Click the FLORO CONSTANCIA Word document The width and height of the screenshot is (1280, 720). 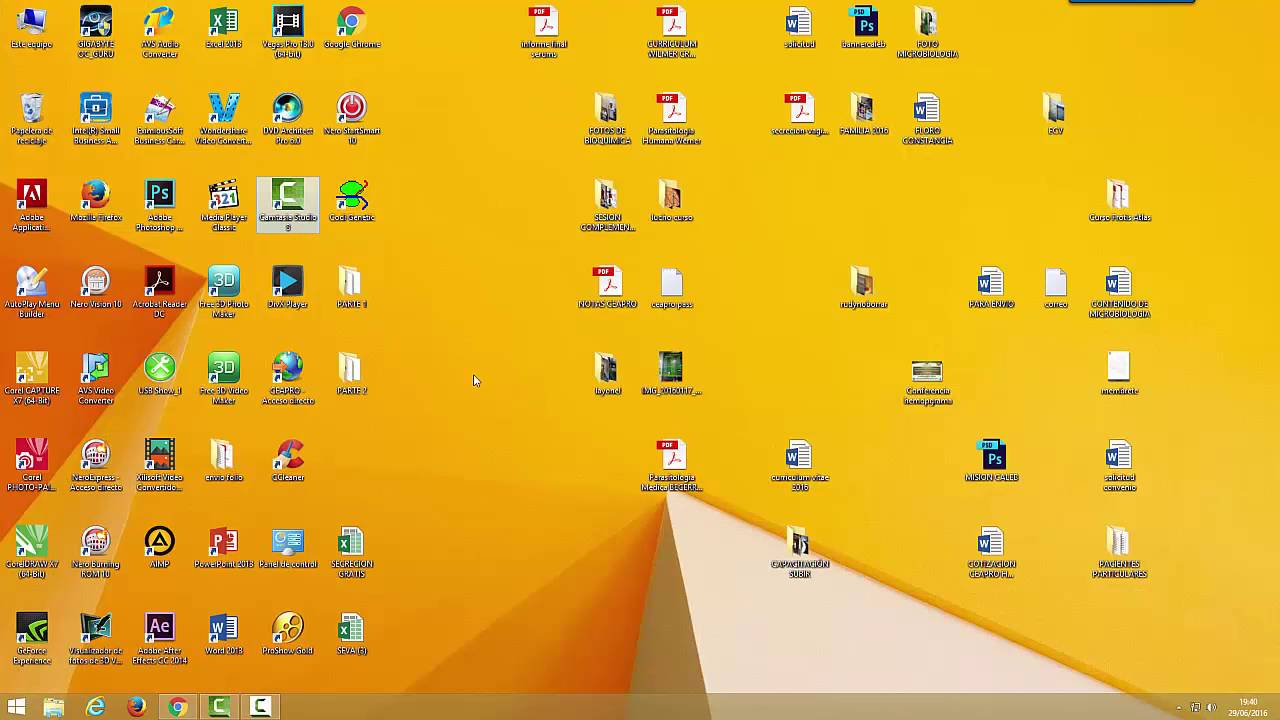(928, 120)
